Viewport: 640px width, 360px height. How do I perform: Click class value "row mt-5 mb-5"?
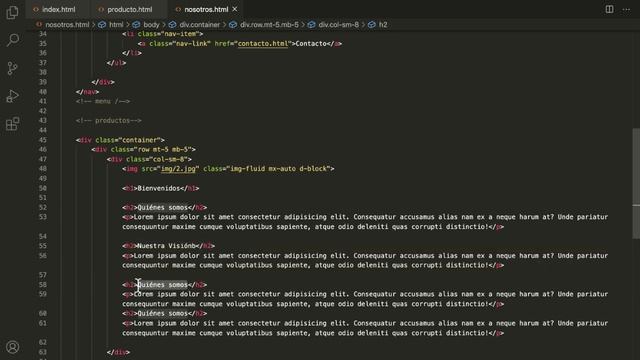click(163, 149)
